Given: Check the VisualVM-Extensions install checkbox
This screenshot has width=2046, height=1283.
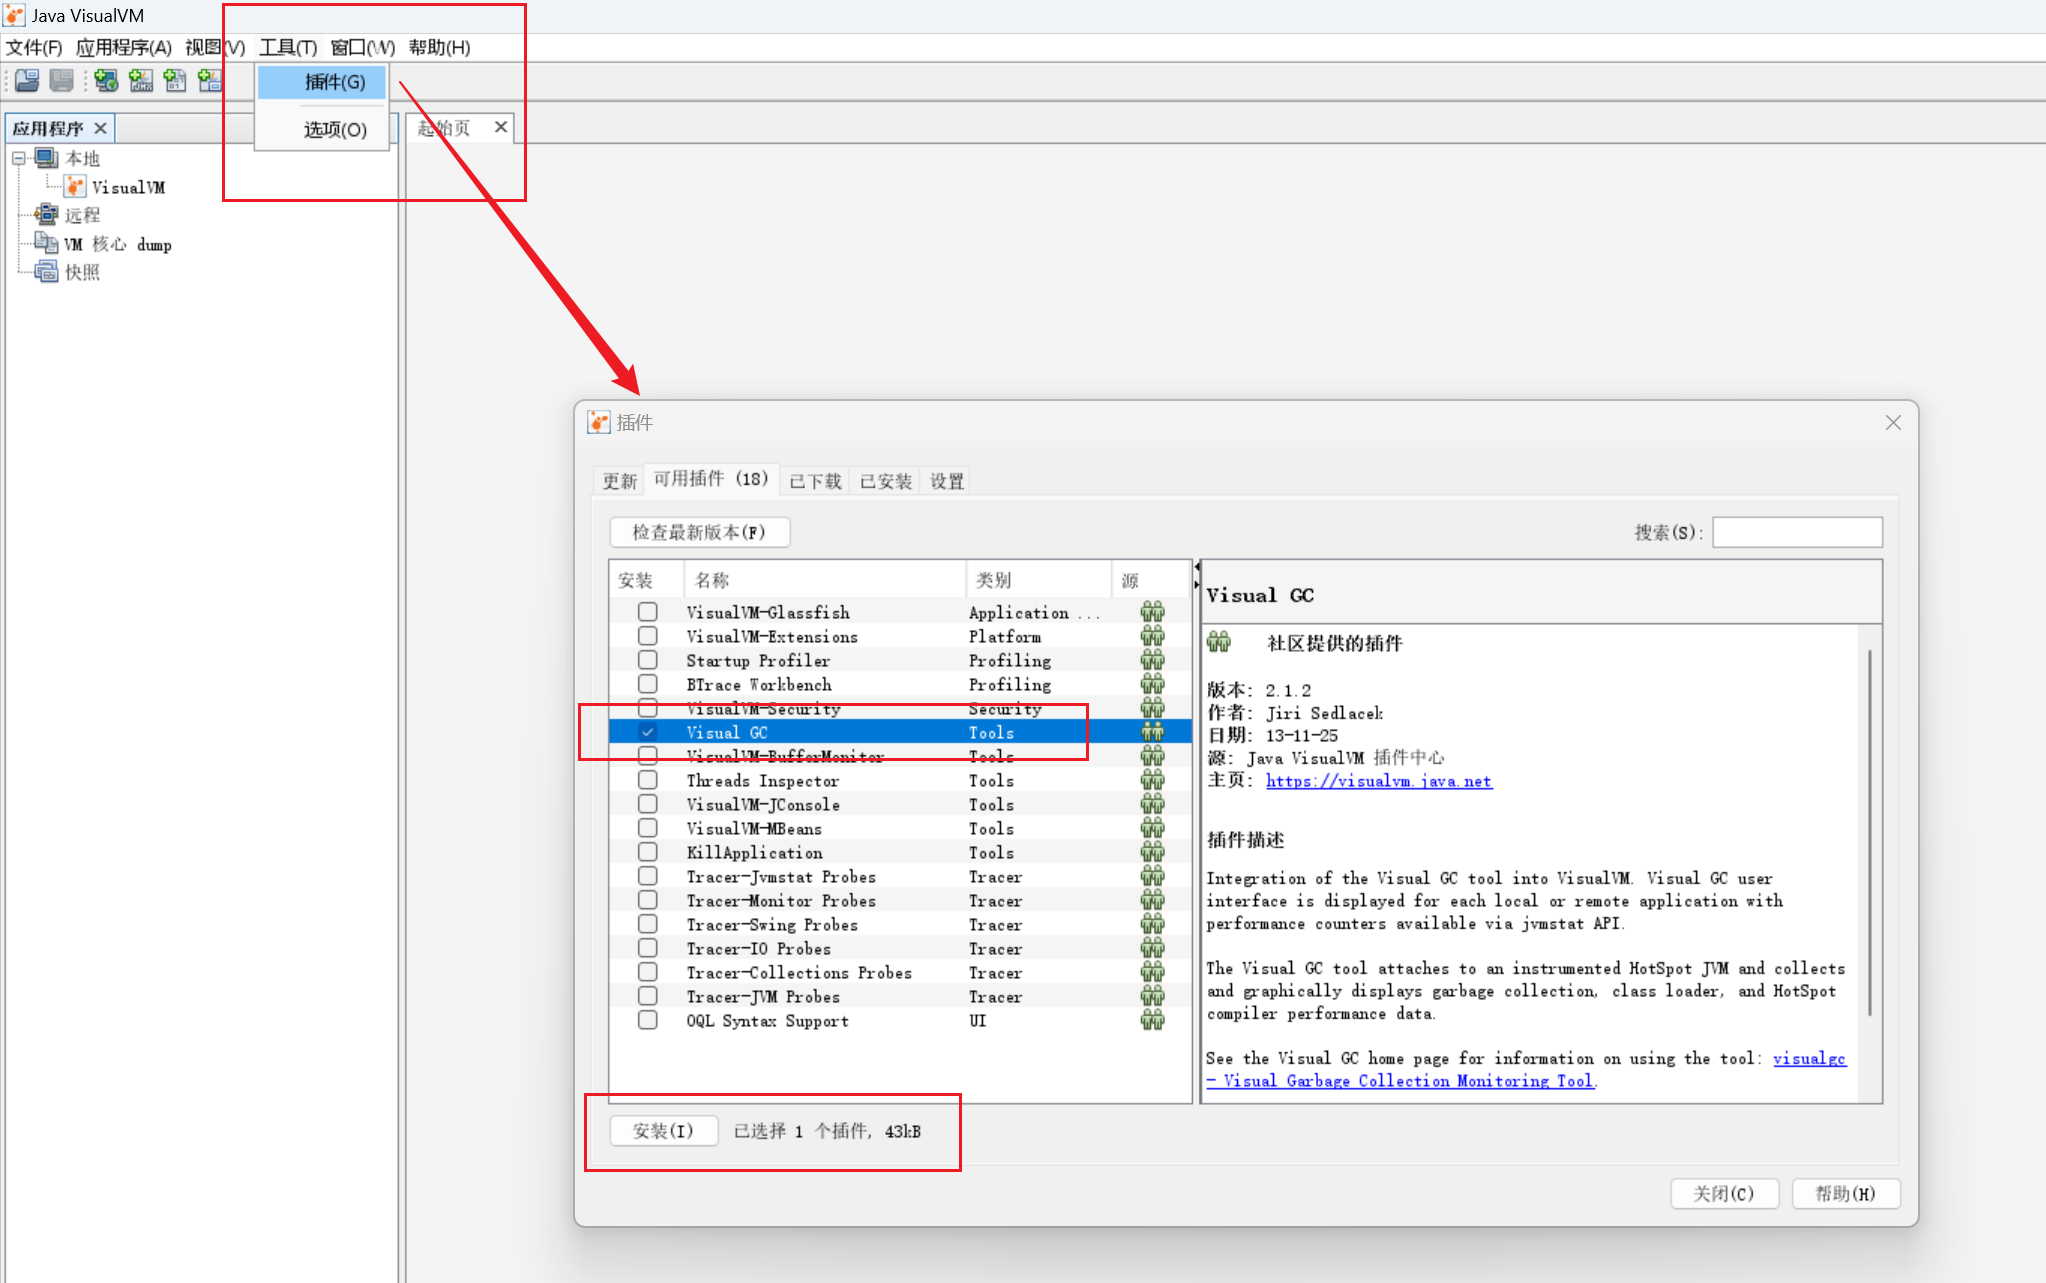Looking at the screenshot, I should click(648, 636).
